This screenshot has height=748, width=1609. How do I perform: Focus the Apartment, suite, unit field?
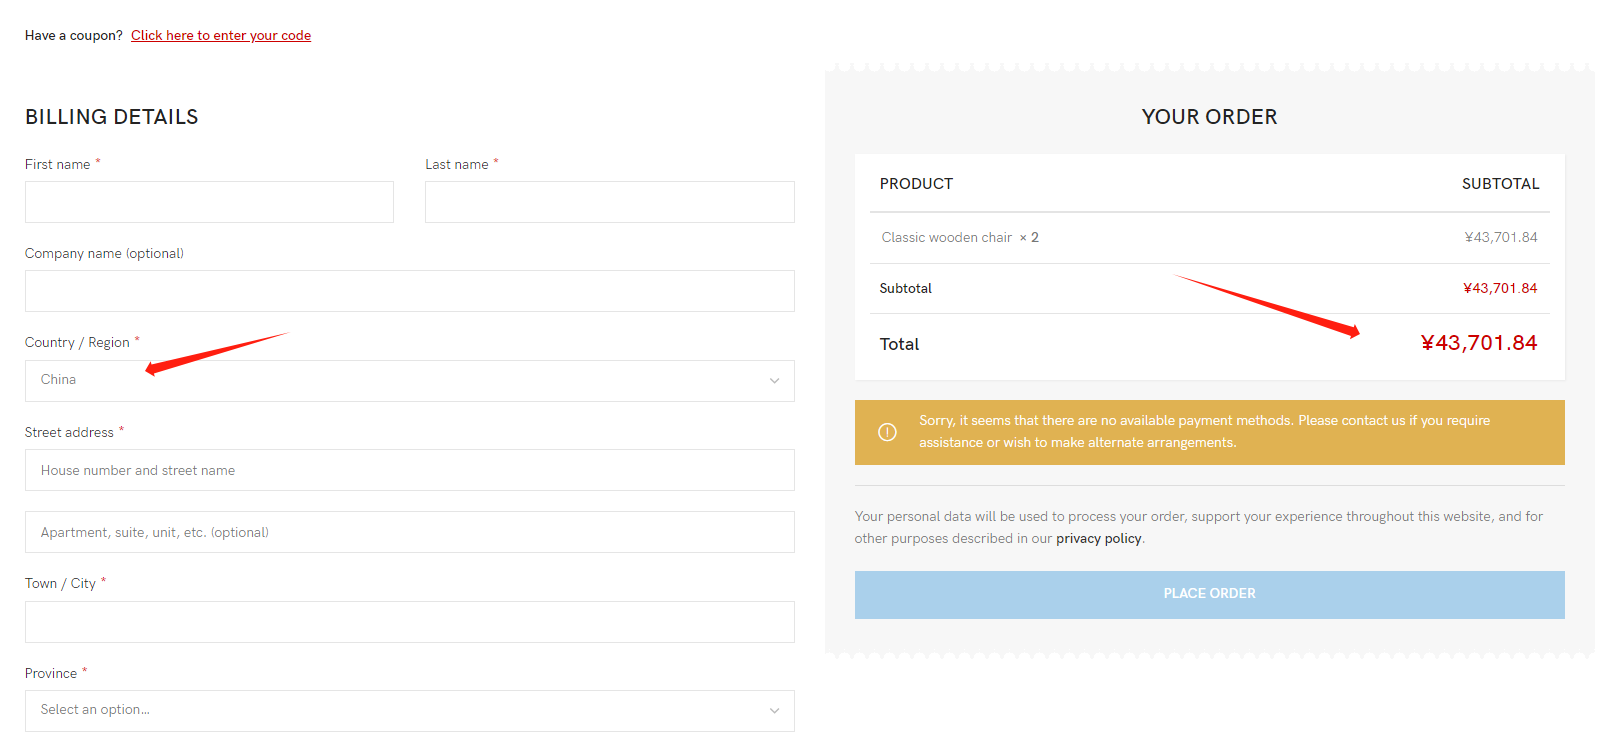click(x=409, y=532)
